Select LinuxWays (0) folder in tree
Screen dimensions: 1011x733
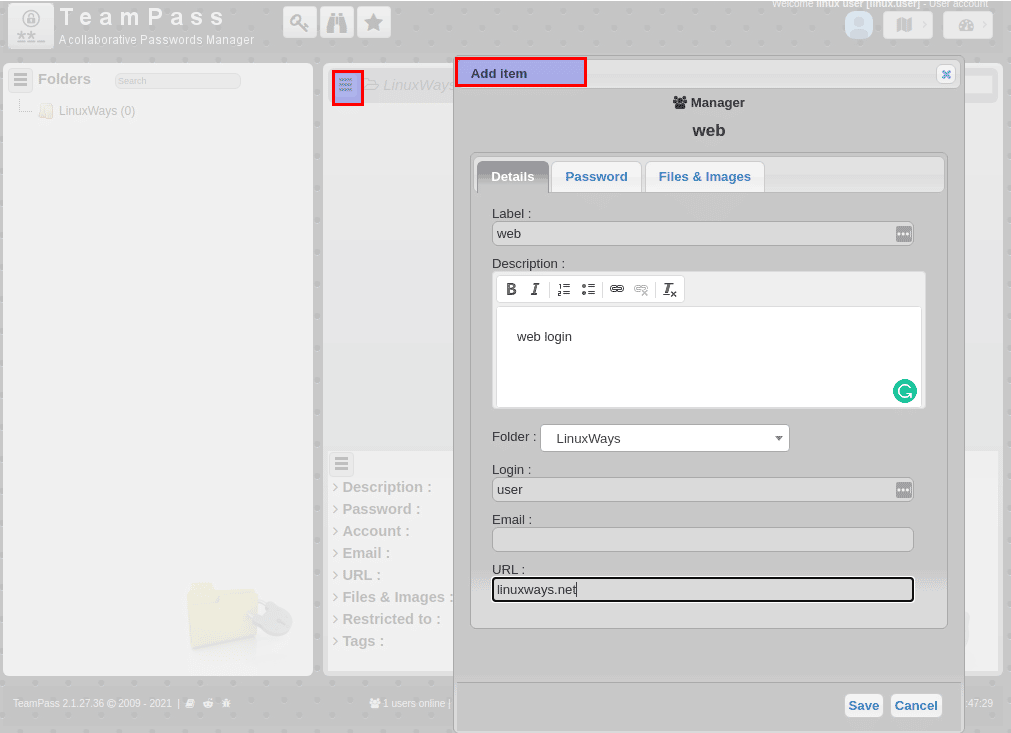point(97,111)
